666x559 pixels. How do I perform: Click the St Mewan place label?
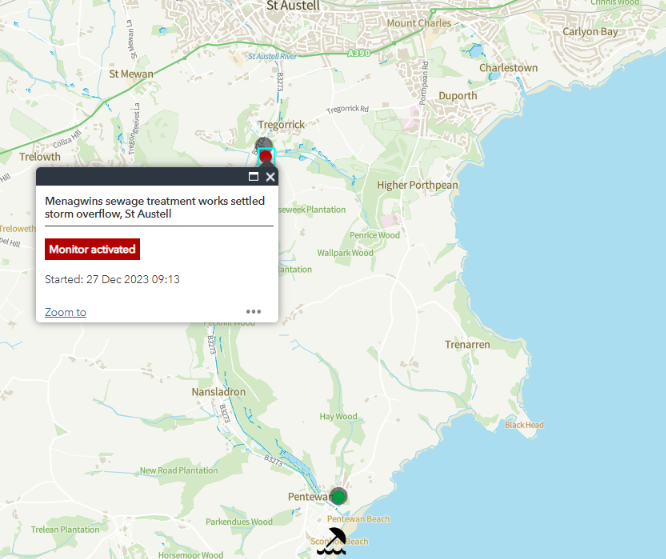(x=131, y=74)
